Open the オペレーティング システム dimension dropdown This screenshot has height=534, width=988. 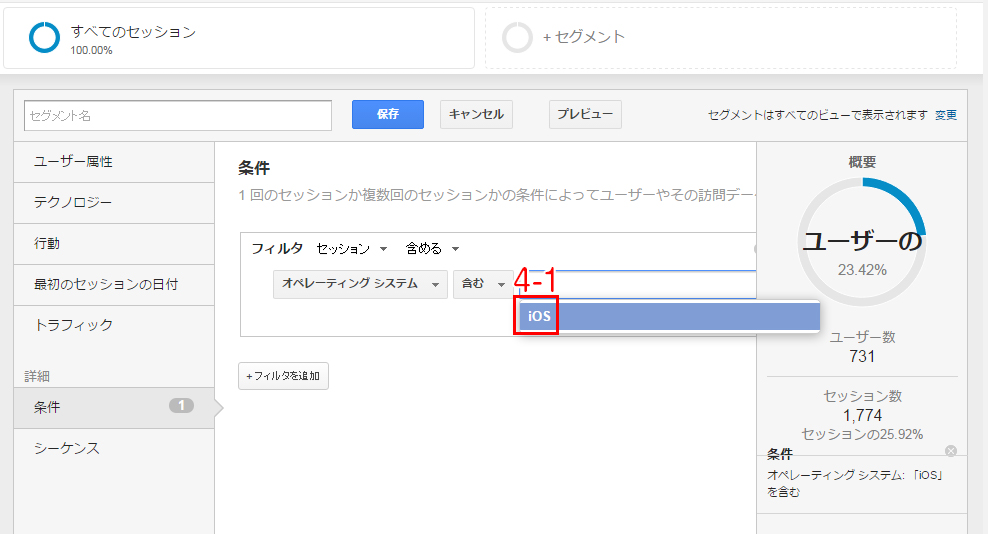[x=360, y=284]
